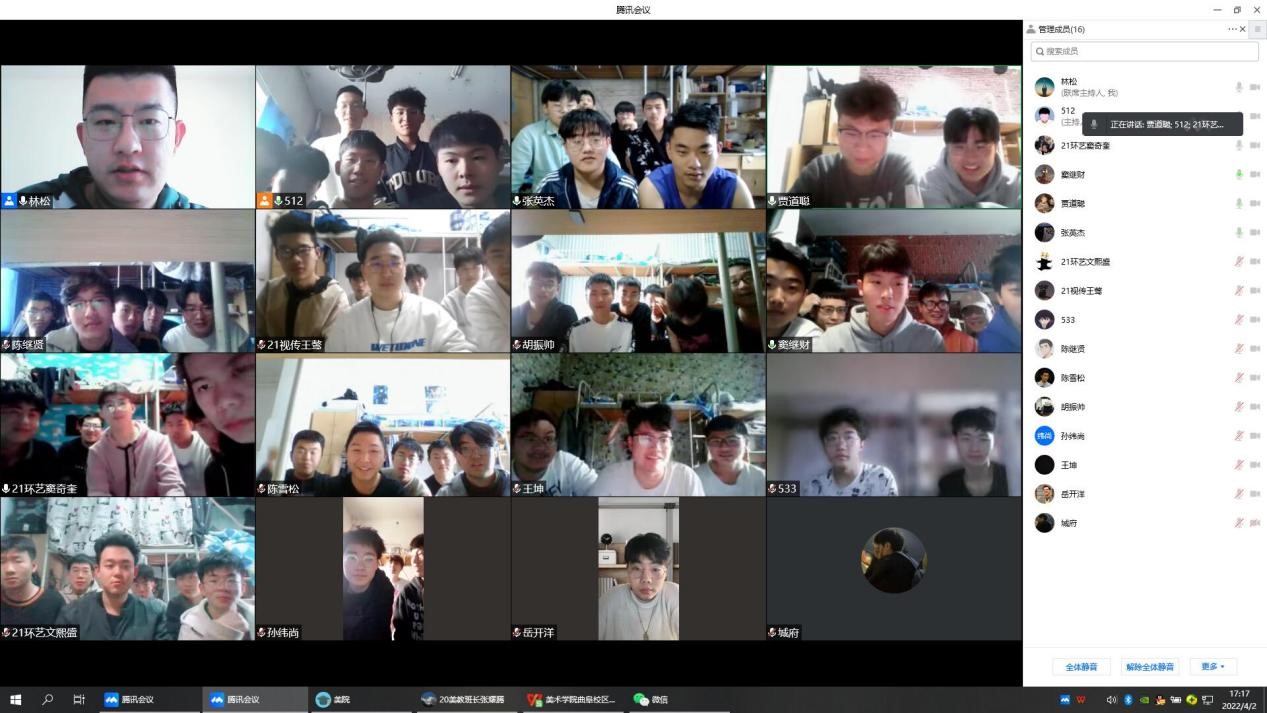
Task: Unmute microphone of member 533 in list
Action: coord(1239,320)
